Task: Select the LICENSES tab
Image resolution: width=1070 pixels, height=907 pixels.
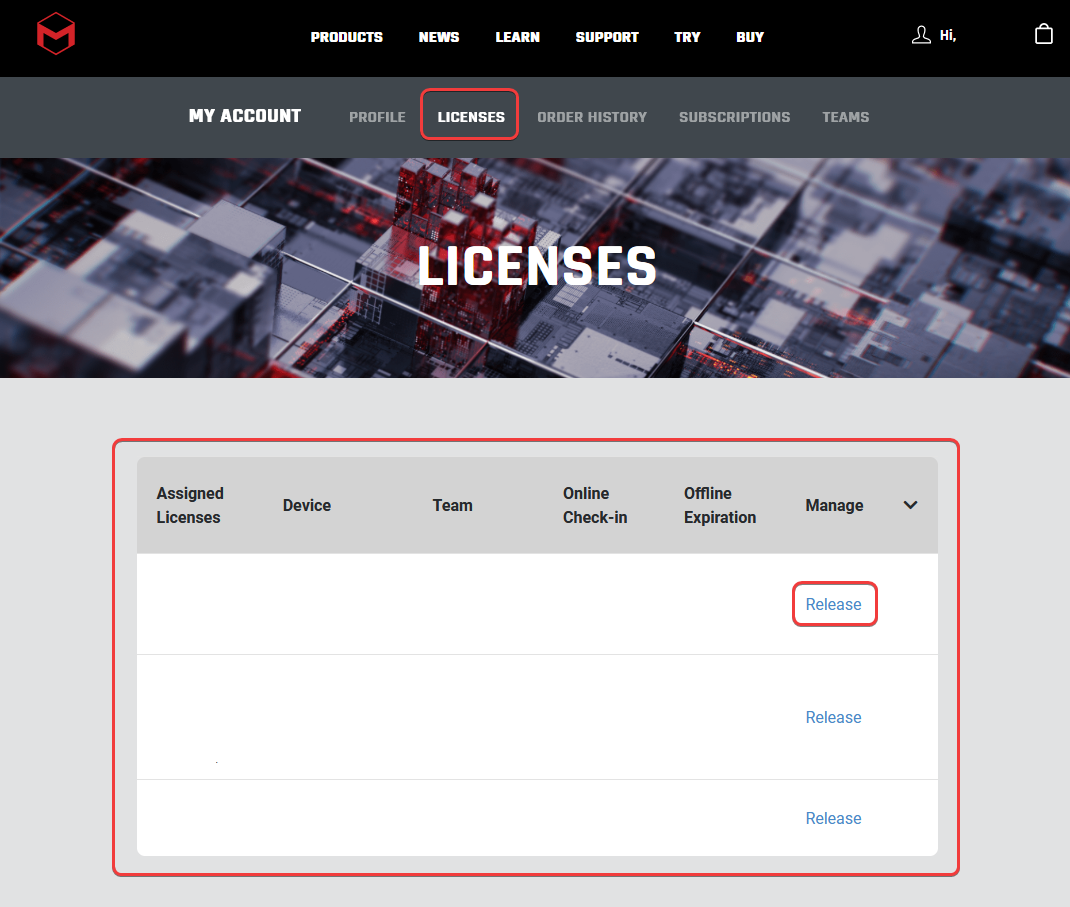Action: coord(469,117)
